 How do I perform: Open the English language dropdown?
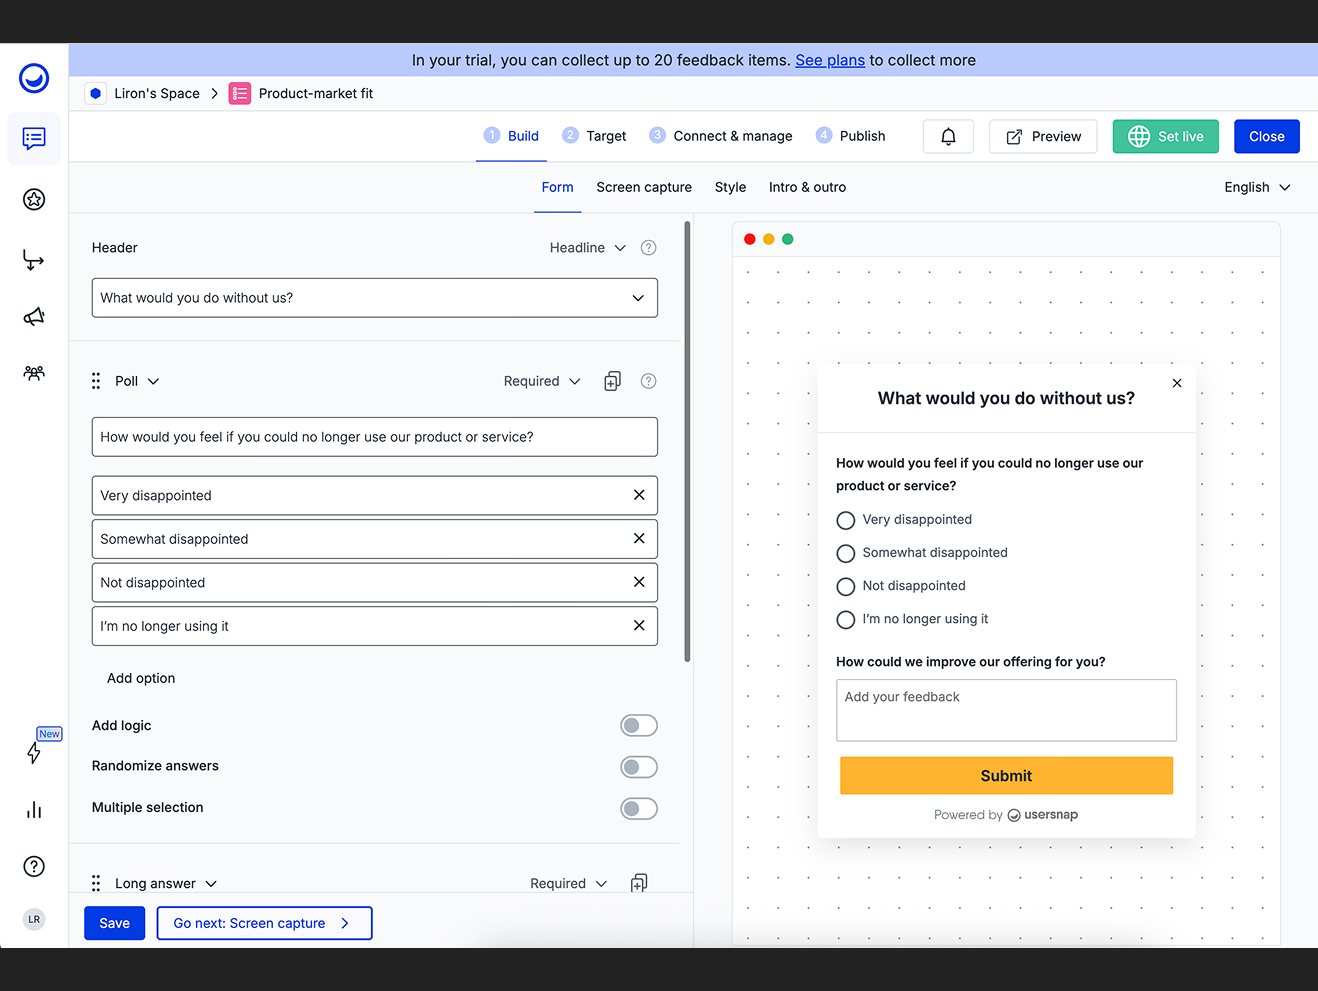pyautogui.click(x=1257, y=187)
